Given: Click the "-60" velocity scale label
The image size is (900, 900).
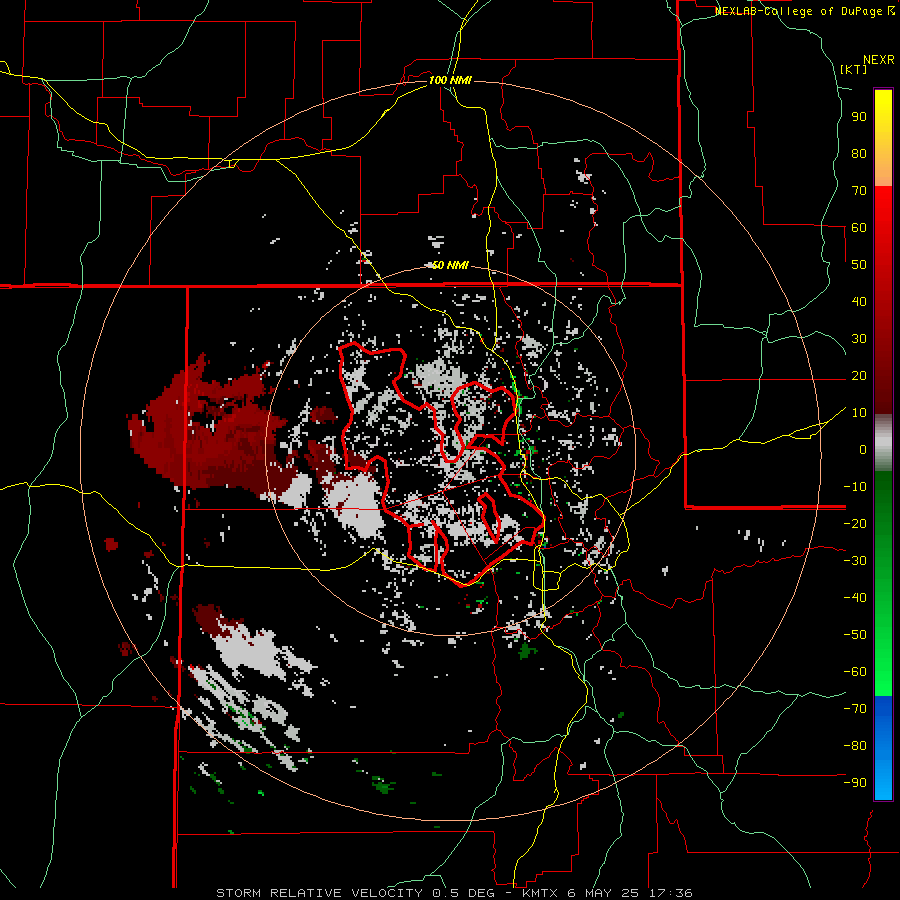Looking at the screenshot, I should tap(855, 672).
